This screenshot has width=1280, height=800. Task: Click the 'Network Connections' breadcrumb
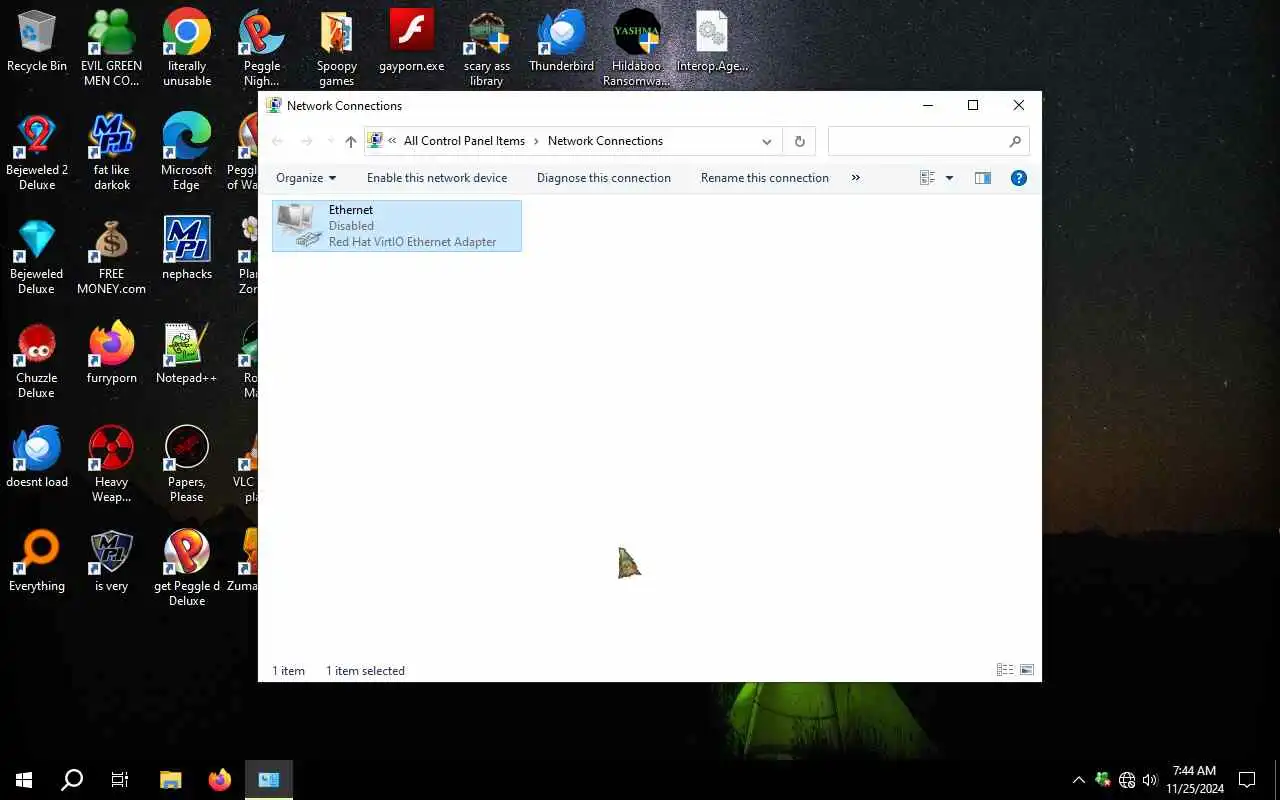pyautogui.click(x=605, y=141)
